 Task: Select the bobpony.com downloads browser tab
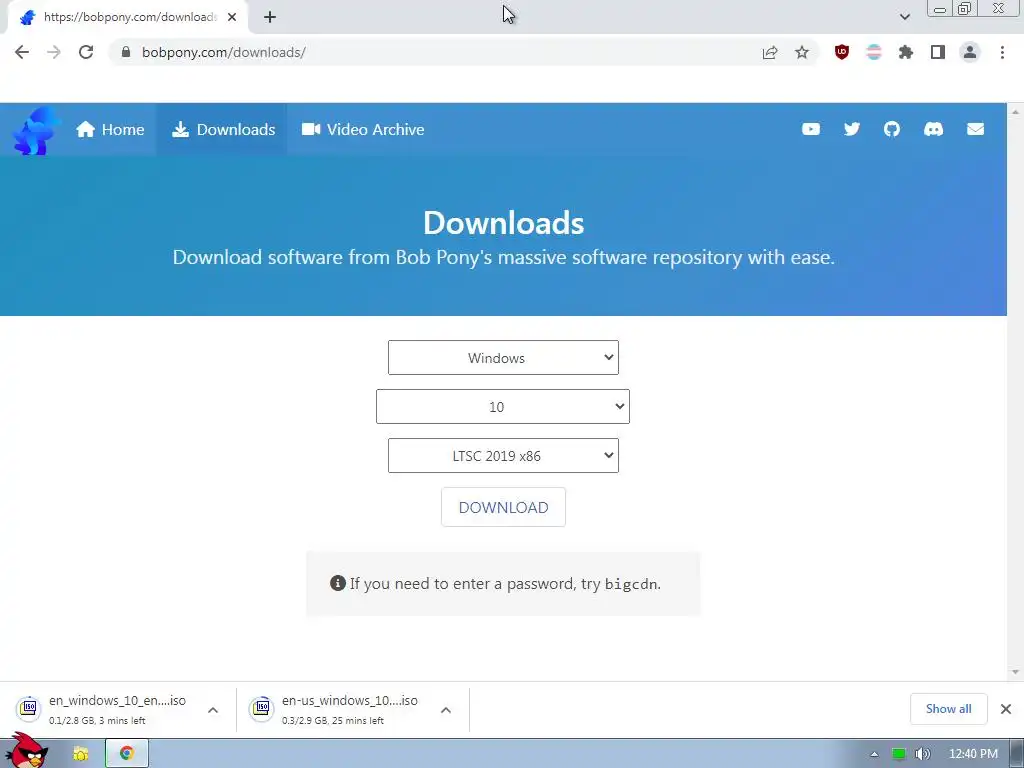coord(127,17)
